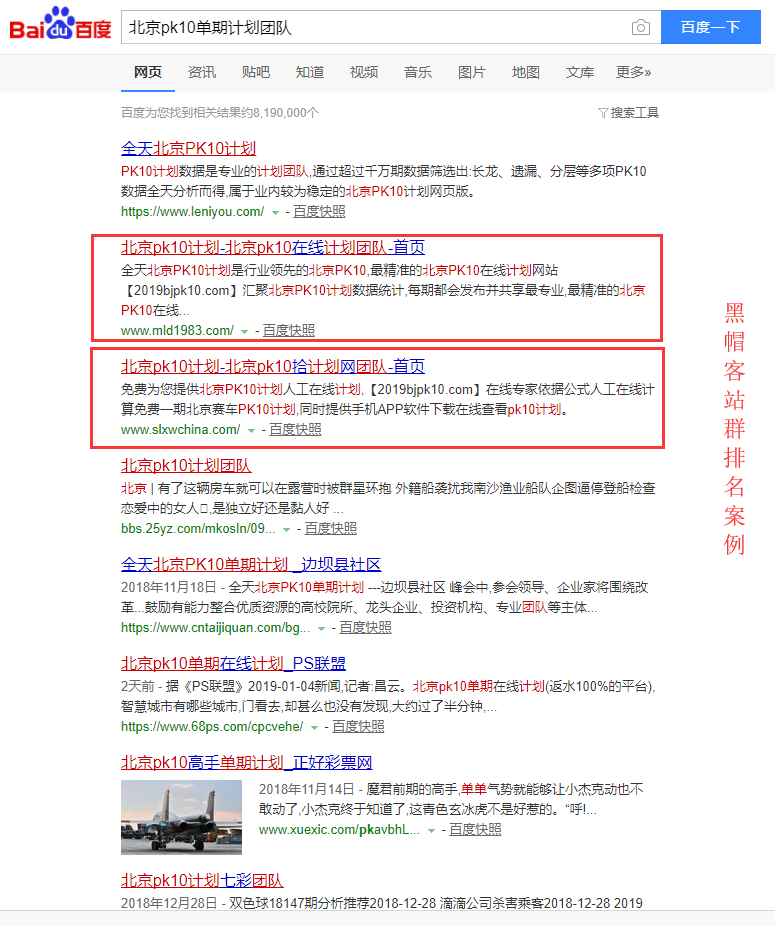Open 百度快照 for xuexic.com result
Screen dimensions: 775x926
pyautogui.click(x=476, y=830)
